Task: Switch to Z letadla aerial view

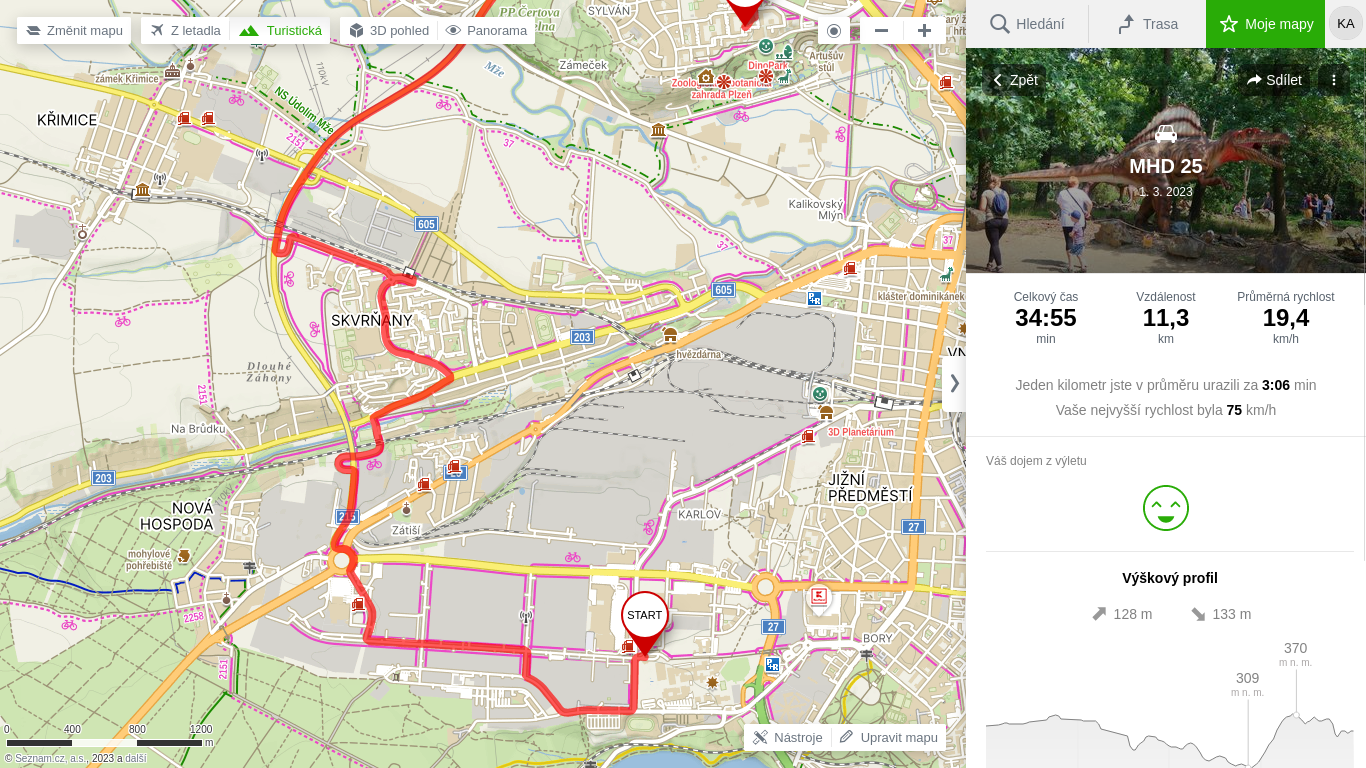Action: [x=185, y=30]
